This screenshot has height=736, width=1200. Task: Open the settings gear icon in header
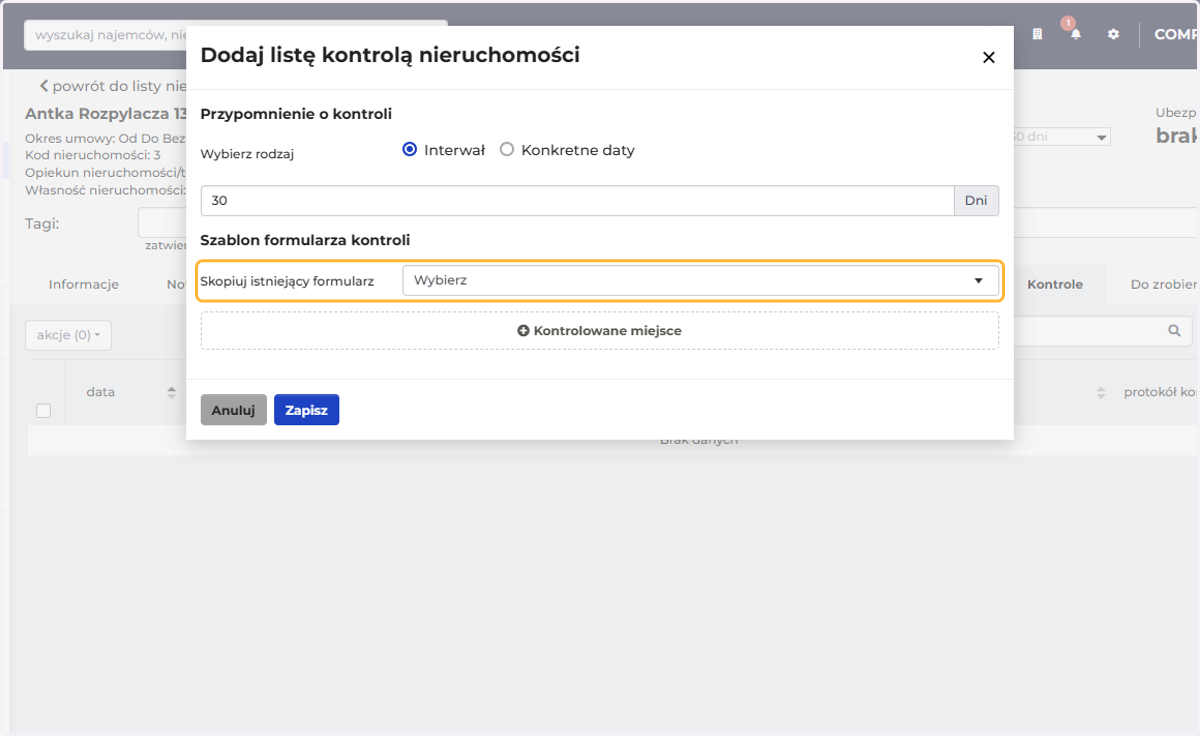coord(1113,34)
